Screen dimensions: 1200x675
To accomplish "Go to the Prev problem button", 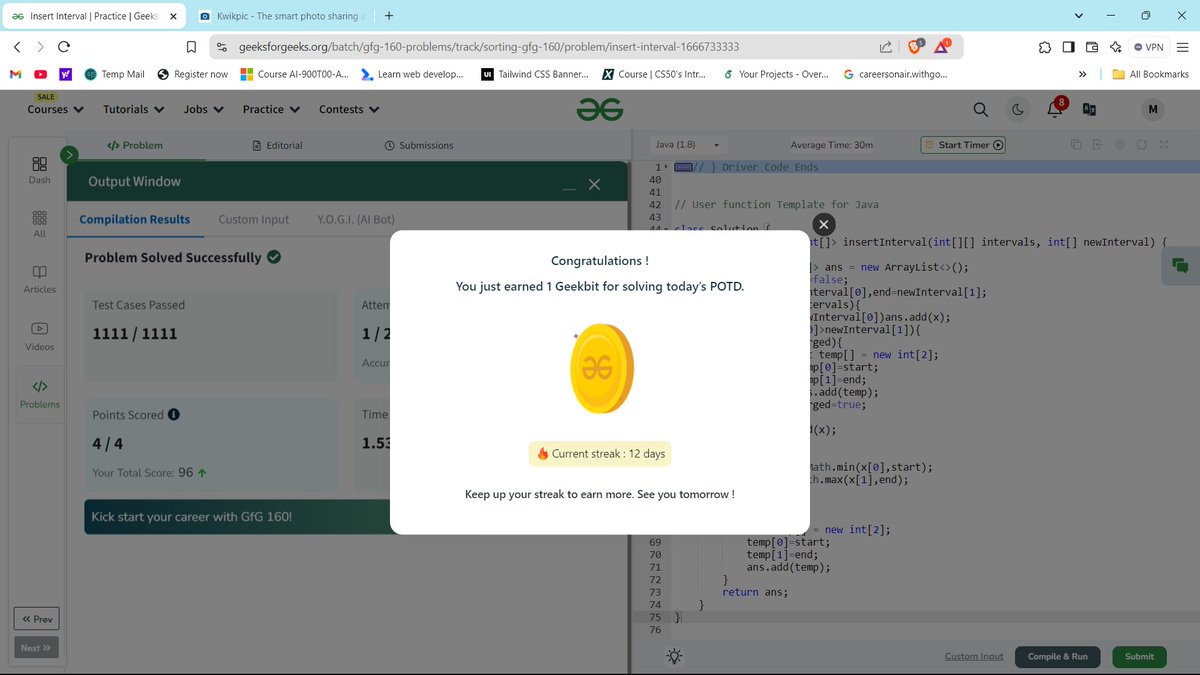I will coord(36,619).
